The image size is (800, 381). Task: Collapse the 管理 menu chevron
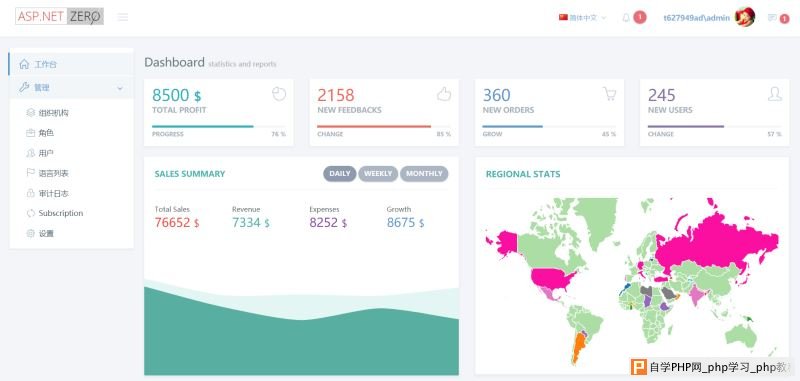coord(120,88)
